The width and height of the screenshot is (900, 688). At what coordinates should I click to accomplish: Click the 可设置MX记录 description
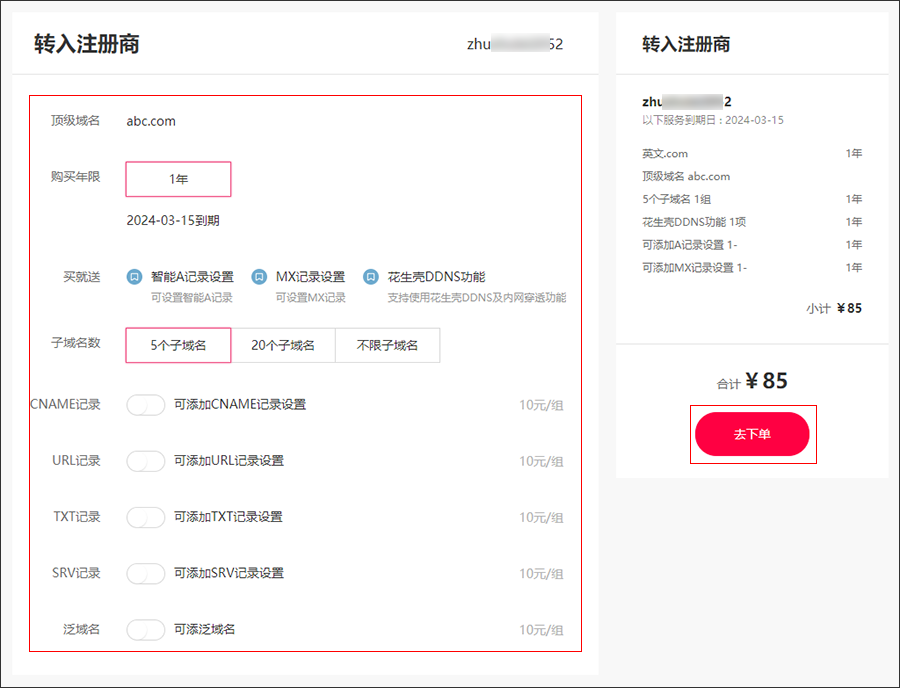(x=311, y=298)
